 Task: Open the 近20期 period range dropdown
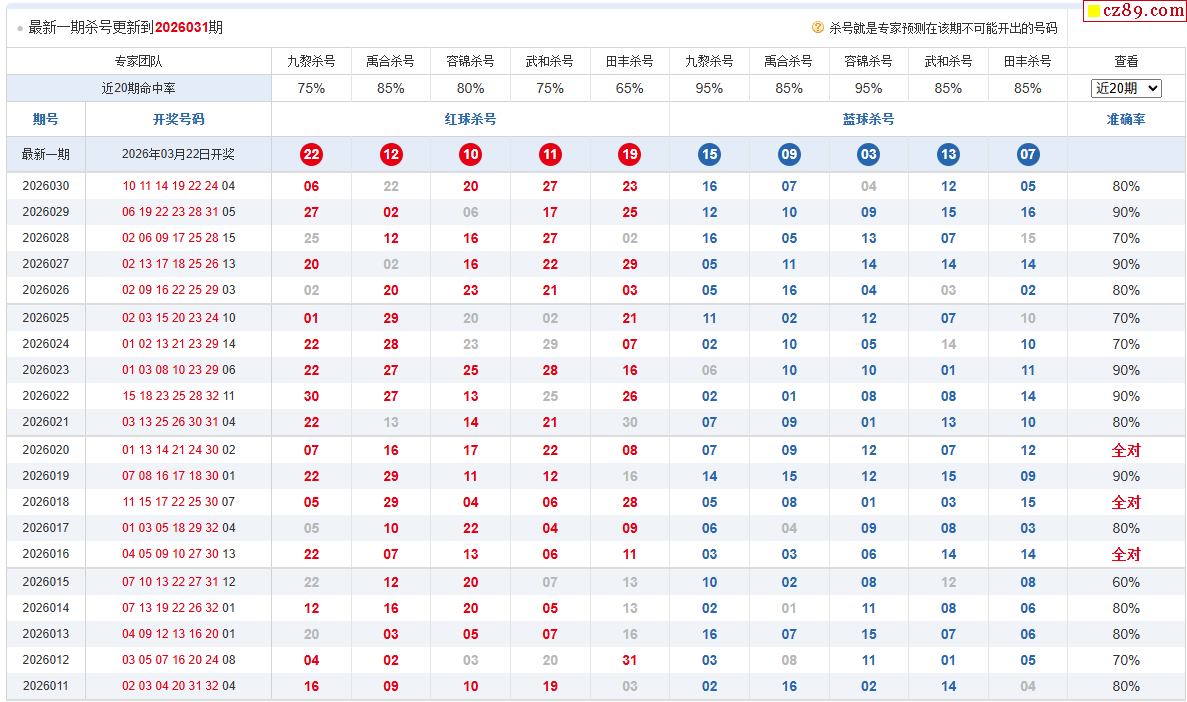coord(1126,88)
